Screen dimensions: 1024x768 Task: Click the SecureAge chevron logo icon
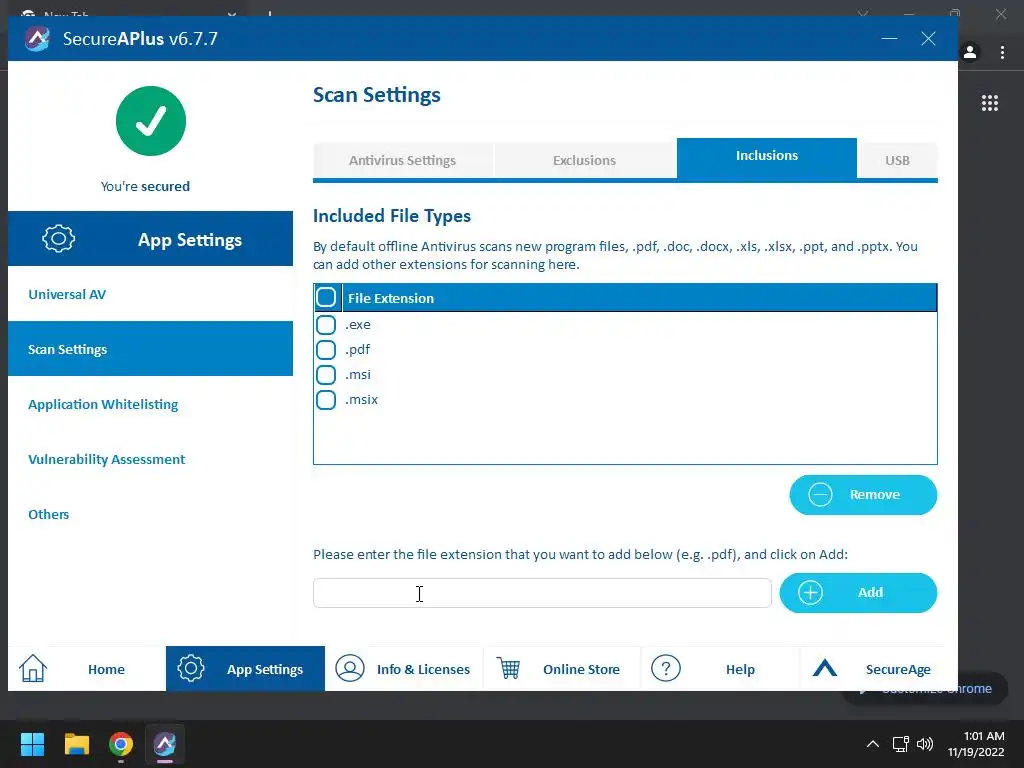tap(825, 668)
